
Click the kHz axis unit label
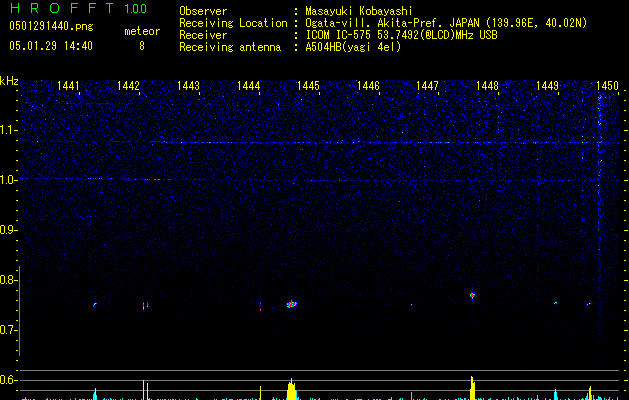pos(9,81)
